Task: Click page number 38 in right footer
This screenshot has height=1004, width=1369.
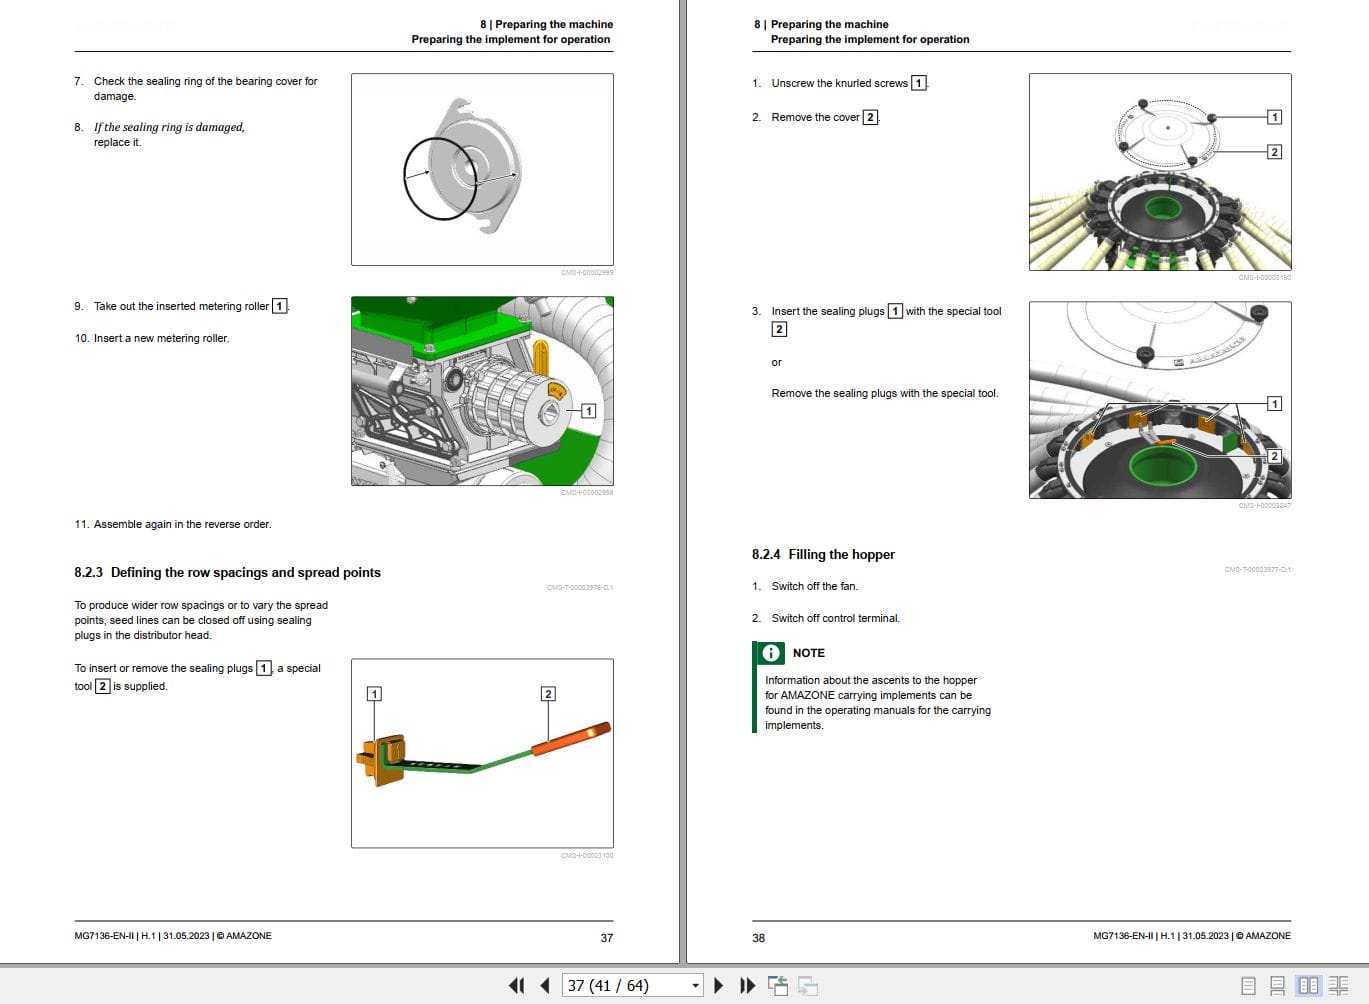Action: (x=758, y=938)
